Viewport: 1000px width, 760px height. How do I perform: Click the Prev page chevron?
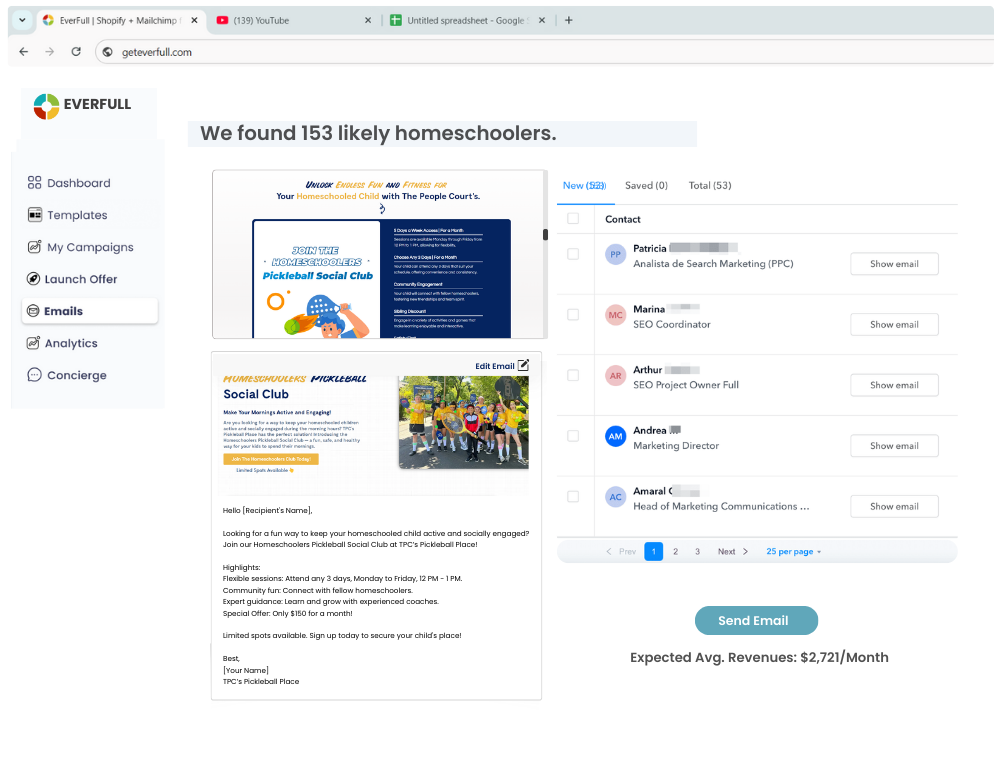coord(608,552)
